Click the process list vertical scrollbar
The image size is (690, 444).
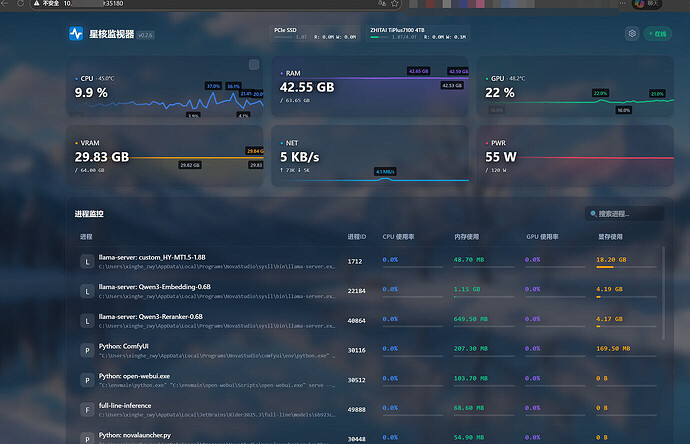coord(663,293)
